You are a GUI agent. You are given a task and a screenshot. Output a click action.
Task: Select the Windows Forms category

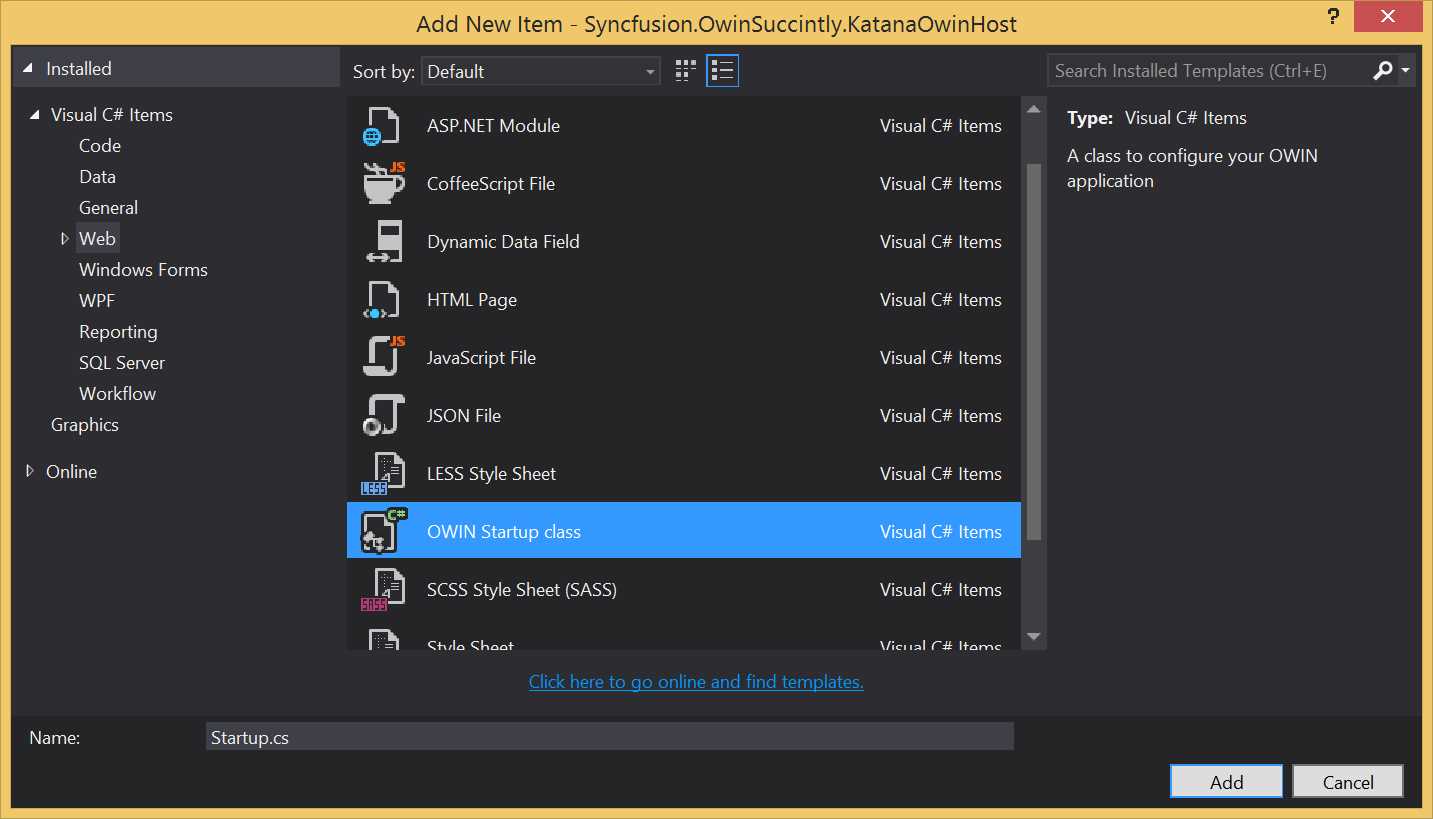coord(143,270)
